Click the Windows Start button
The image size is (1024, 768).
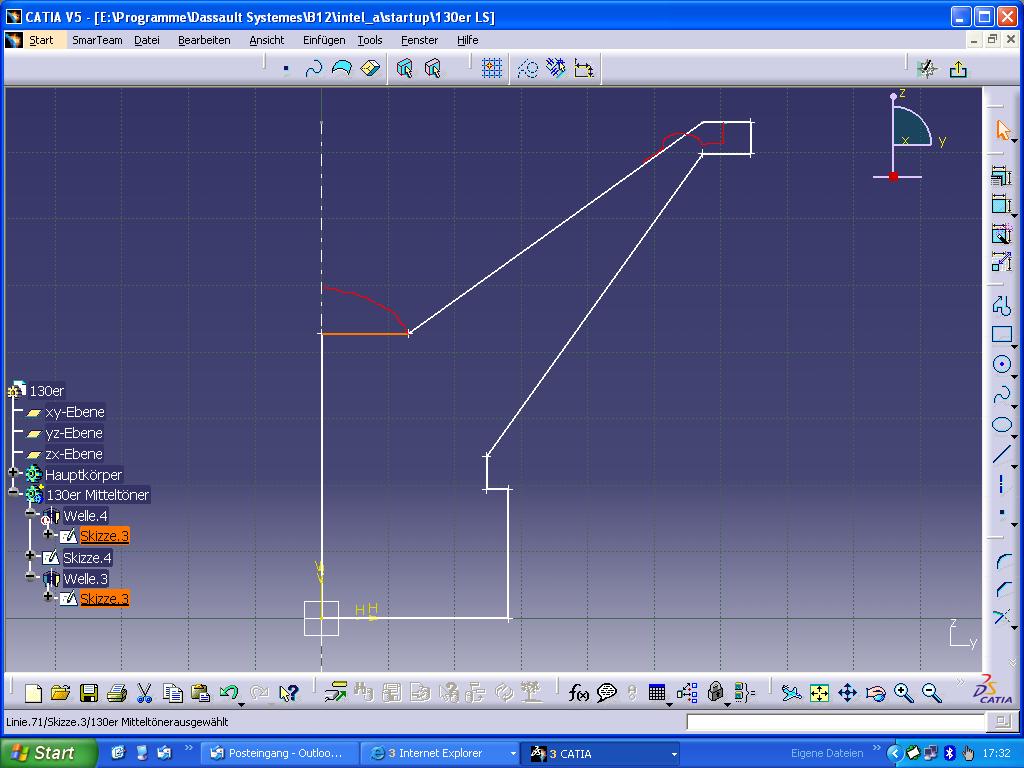click(x=47, y=753)
